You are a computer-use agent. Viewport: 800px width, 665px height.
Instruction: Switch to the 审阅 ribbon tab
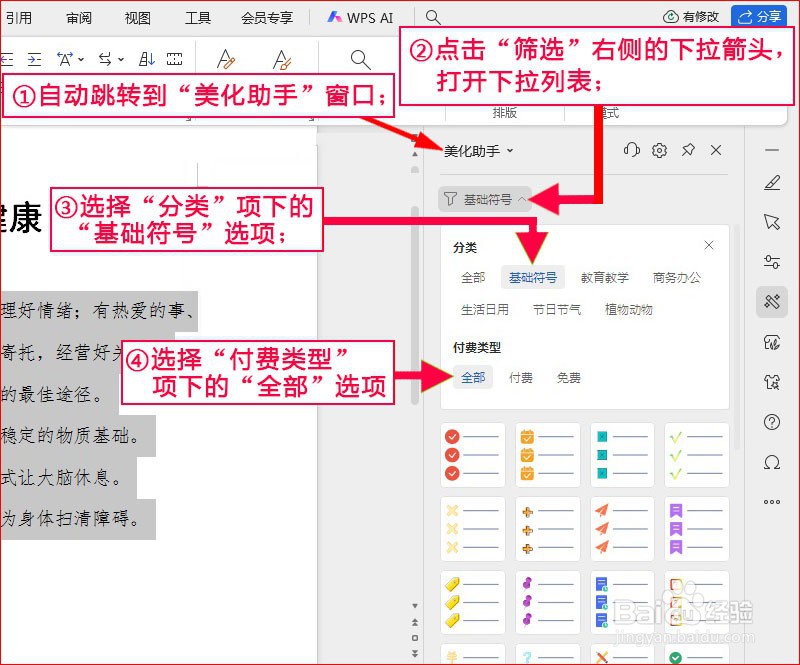[79, 17]
